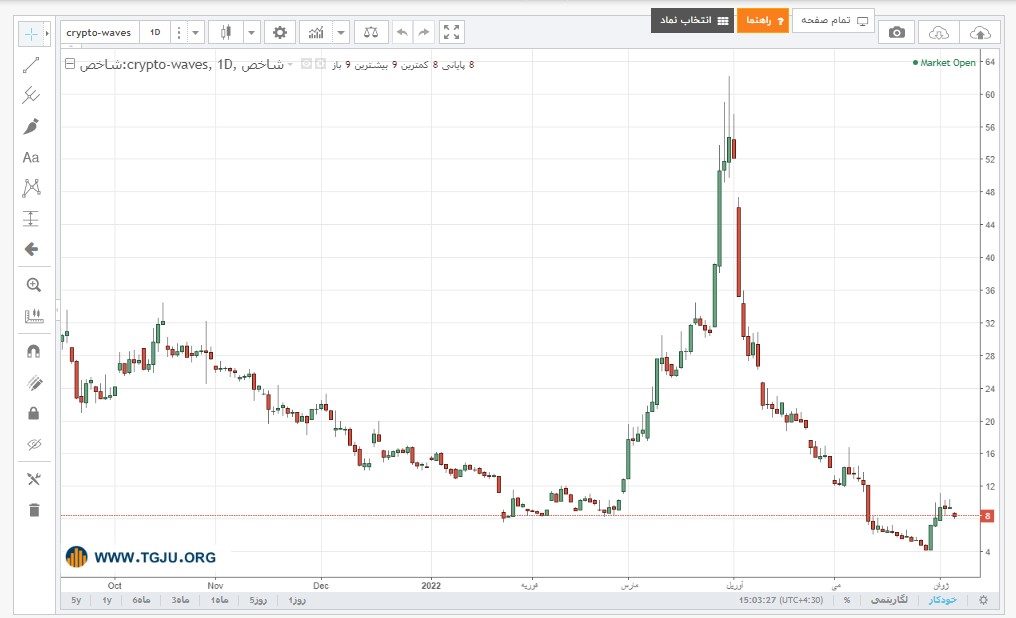Select the ruler measure tool

[33, 316]
